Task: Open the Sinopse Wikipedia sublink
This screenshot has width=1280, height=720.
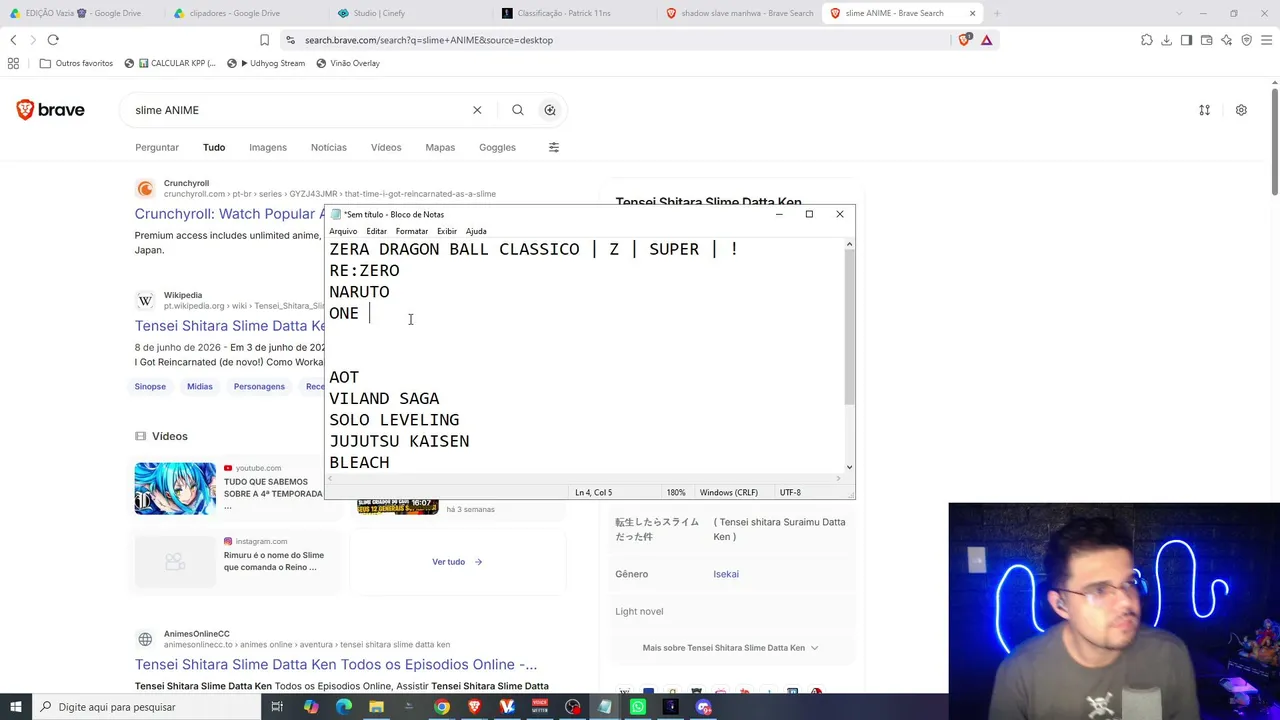Action: (x=150, y=386)
